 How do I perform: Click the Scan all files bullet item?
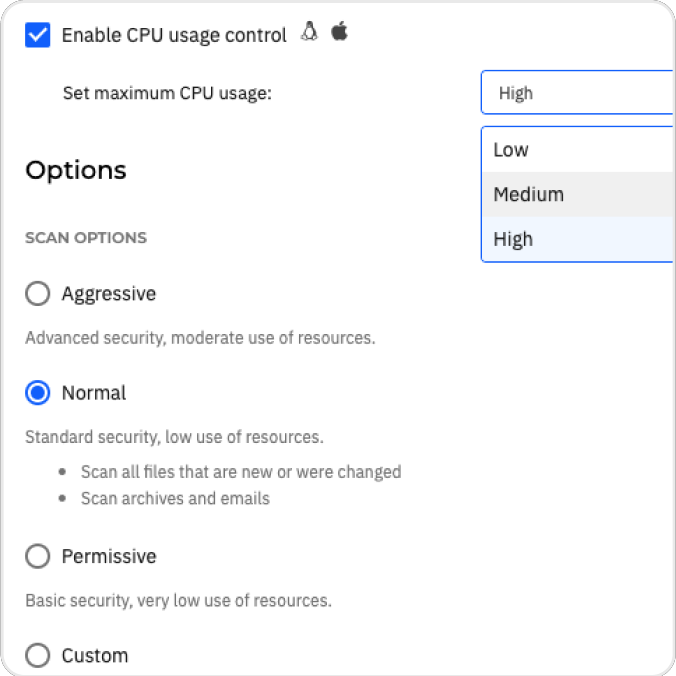click(x=241, y=472)
